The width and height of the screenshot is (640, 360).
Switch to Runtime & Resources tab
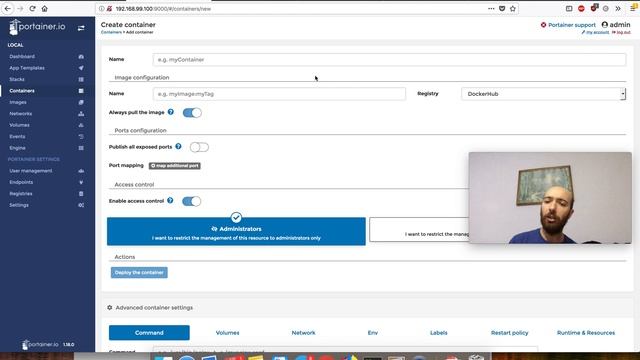click(x=586, y=333)
